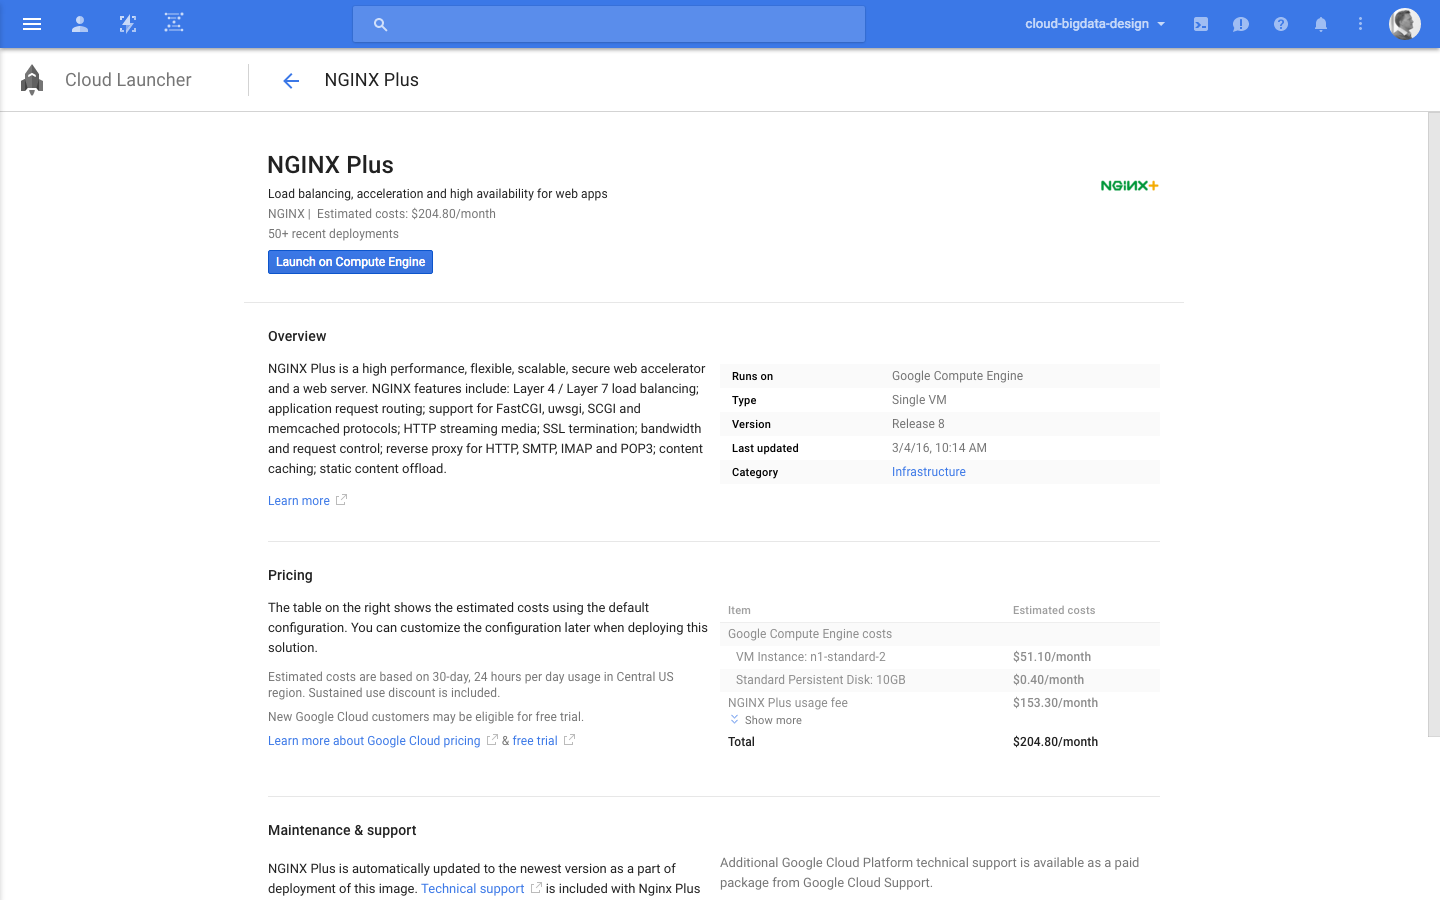Click the lightning bolt icon in top bar

tap(128, 24)
